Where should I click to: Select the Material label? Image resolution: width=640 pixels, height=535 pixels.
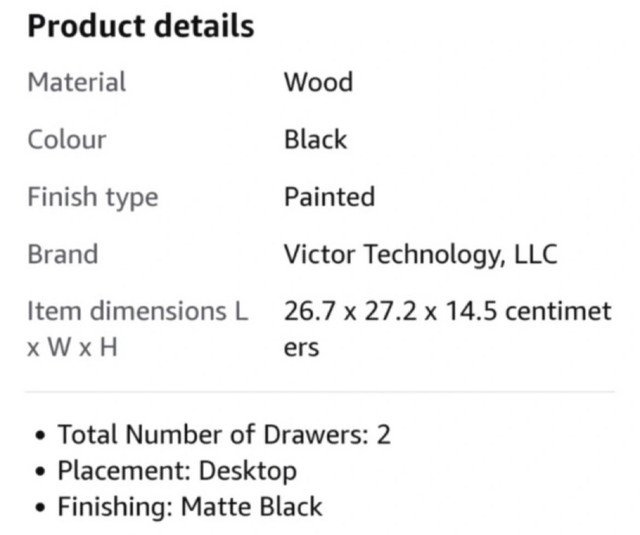(x=77, y=82)
